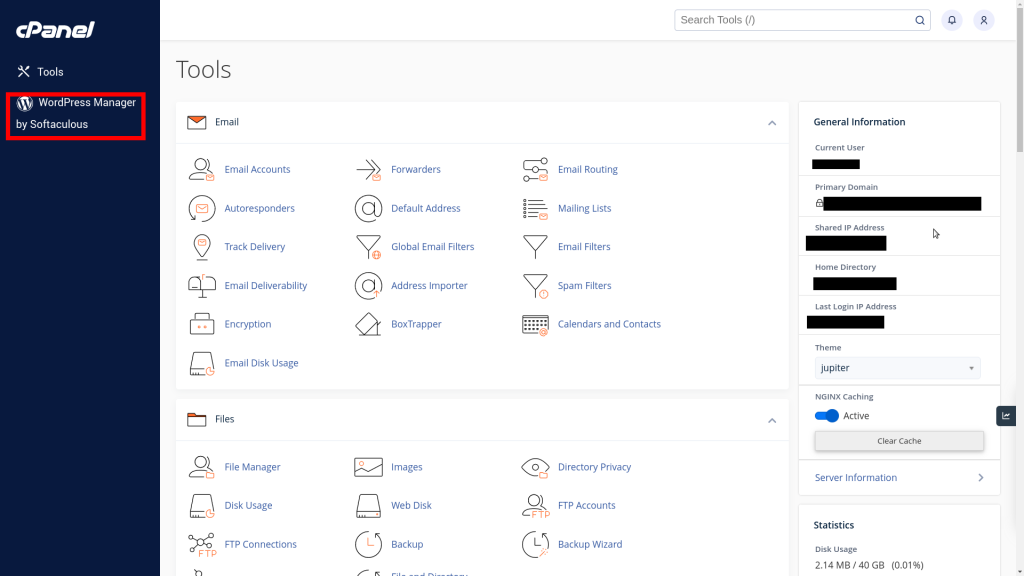Click the Disk Usage 2.14 MB value

pyautogui.click(x=869, y=566)
